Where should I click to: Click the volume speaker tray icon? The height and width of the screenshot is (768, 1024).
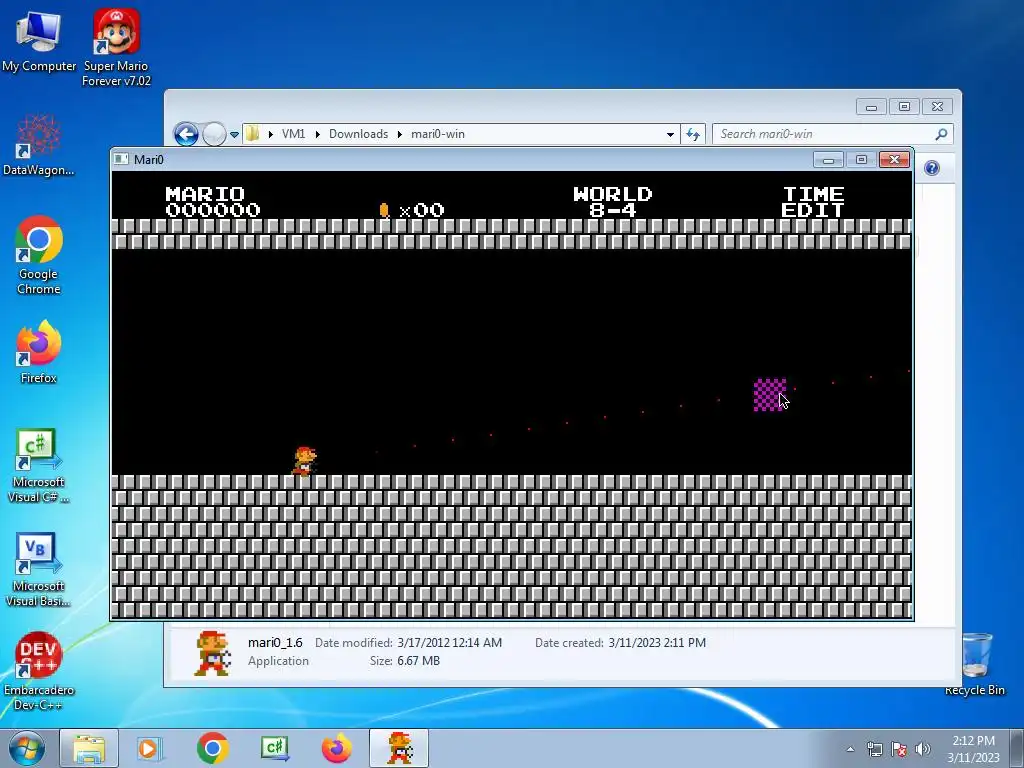coord(923,749)
